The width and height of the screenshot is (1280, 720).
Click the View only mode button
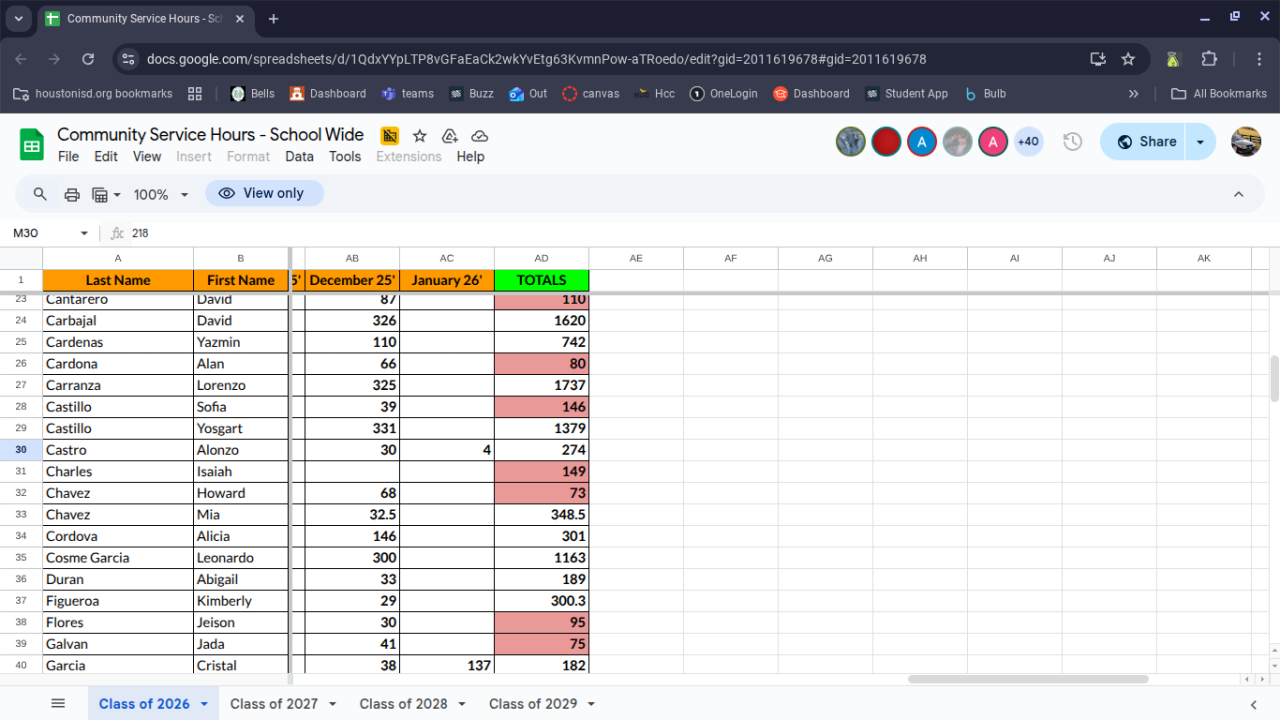(x=264, y=193)
